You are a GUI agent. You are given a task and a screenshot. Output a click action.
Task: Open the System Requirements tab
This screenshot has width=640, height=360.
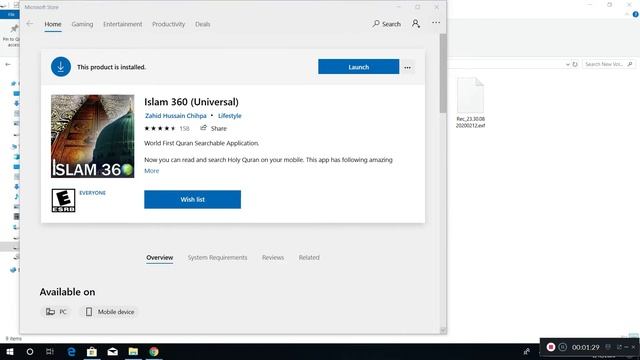click(x=217, y=258)
